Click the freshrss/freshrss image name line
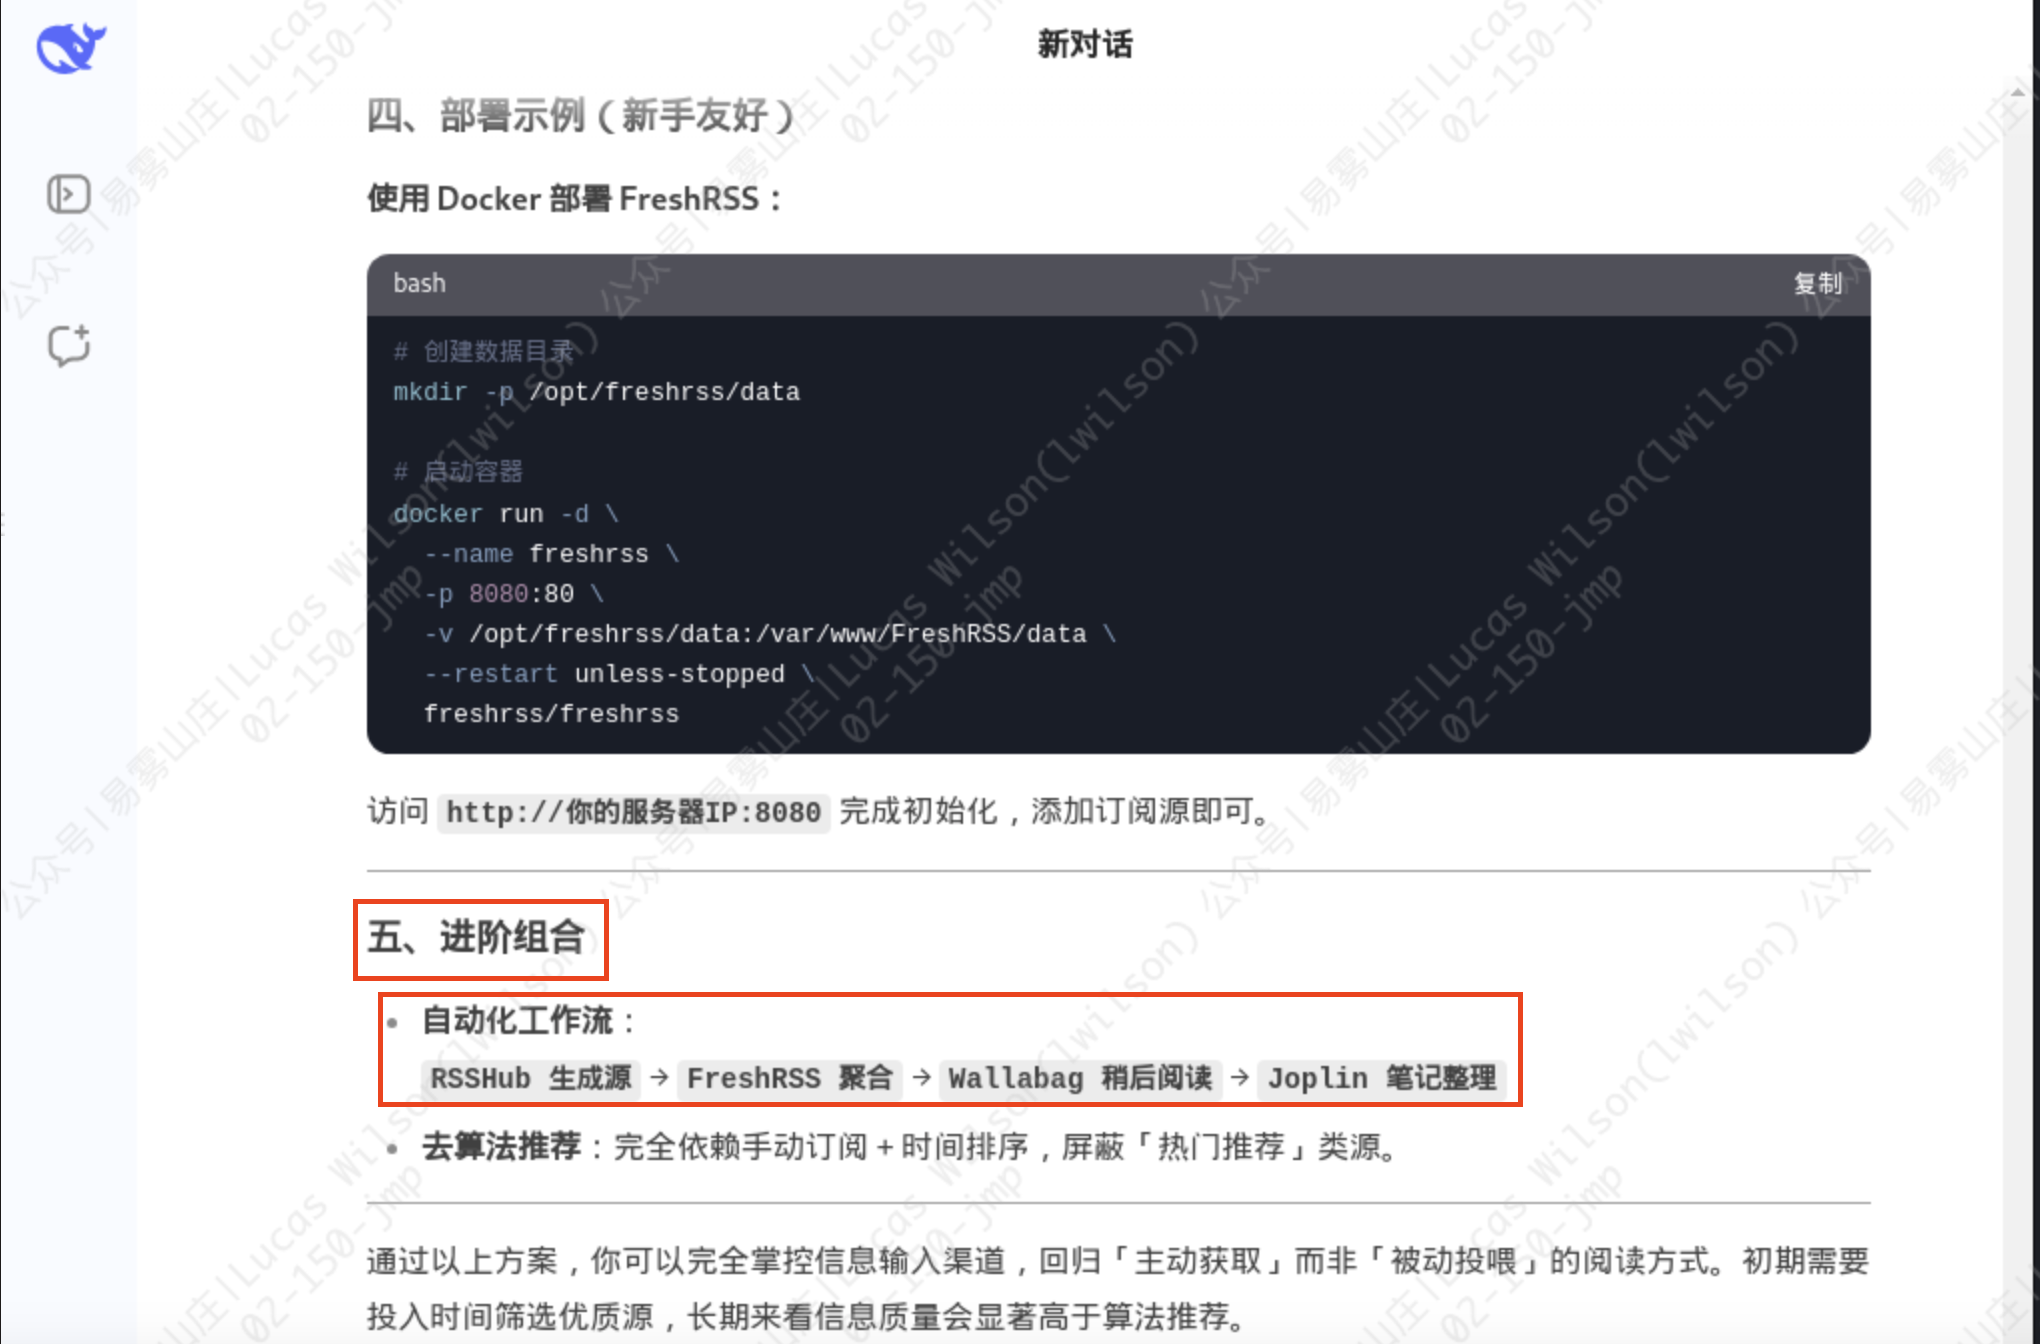Image resolution: width=2040 pixels, height=1344 pixels. pos(551,714)
